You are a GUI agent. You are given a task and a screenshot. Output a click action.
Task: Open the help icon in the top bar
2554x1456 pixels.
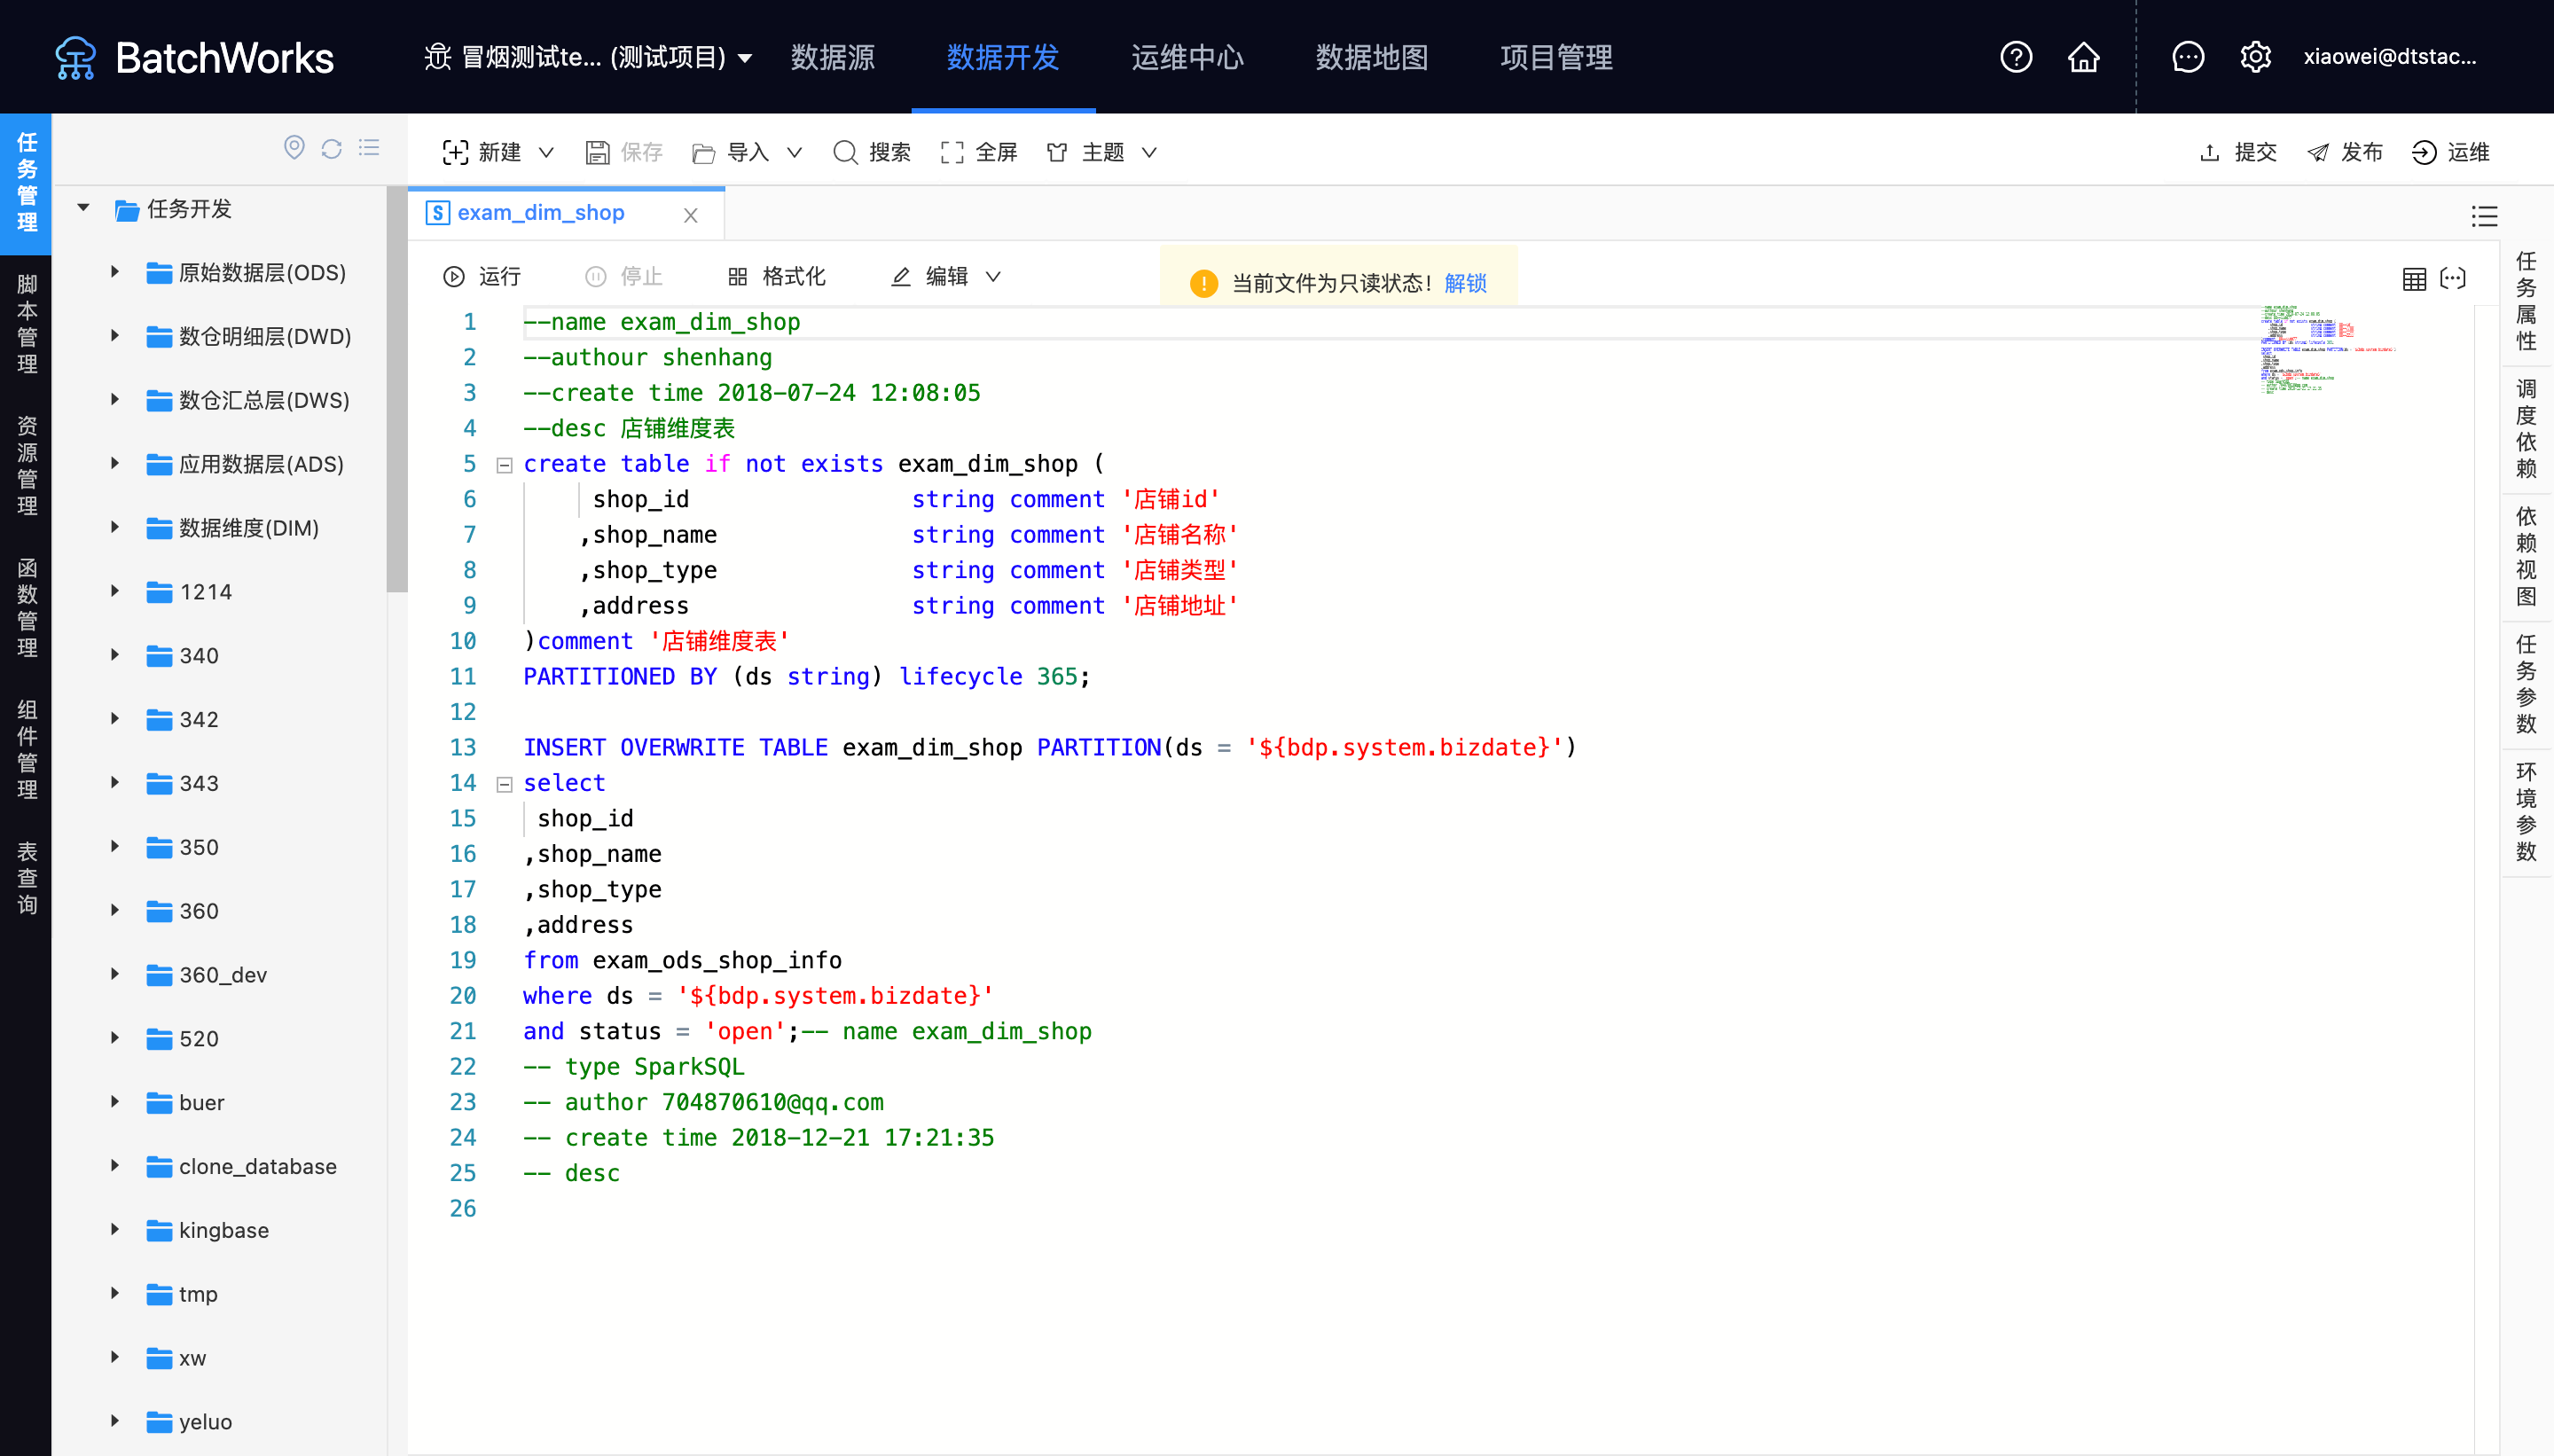[2015, 57]
